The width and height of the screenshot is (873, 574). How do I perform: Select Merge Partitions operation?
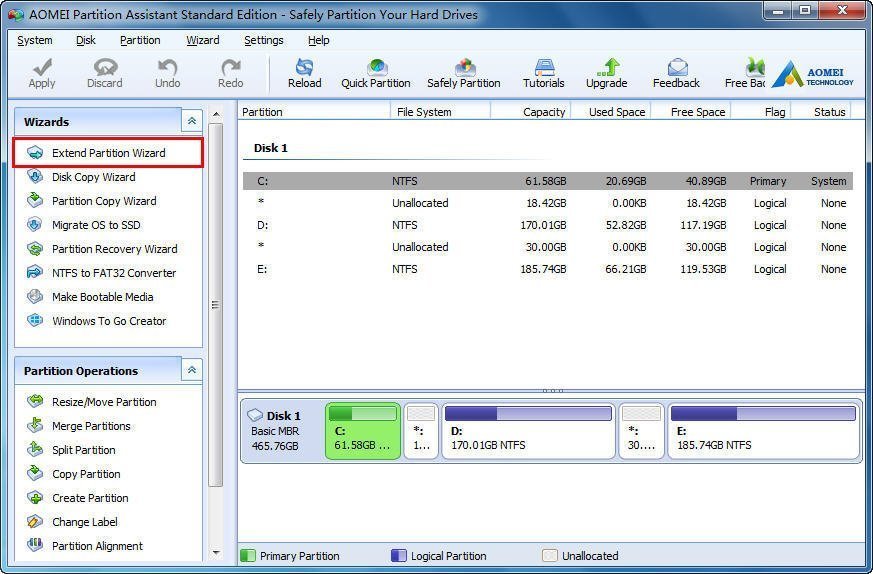91,426
